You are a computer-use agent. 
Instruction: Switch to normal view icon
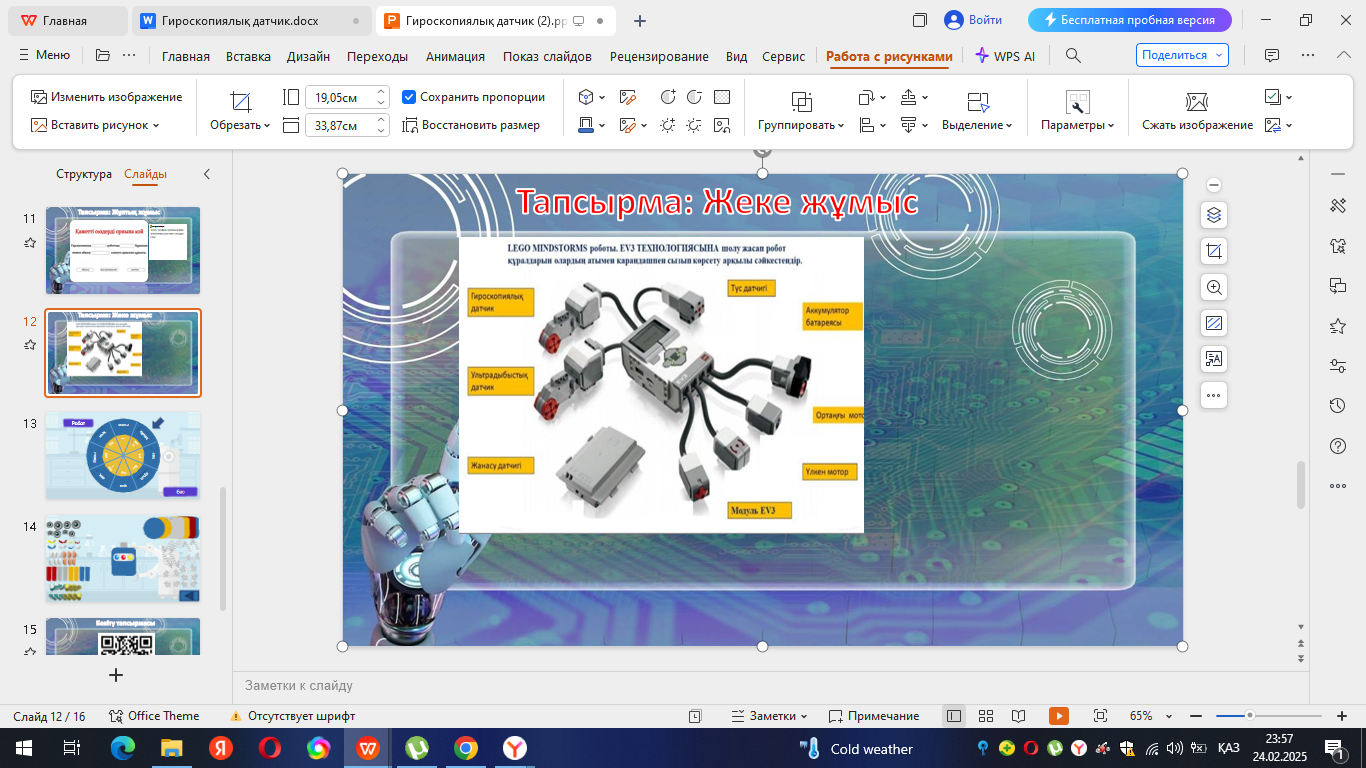(x=954, y=716)
